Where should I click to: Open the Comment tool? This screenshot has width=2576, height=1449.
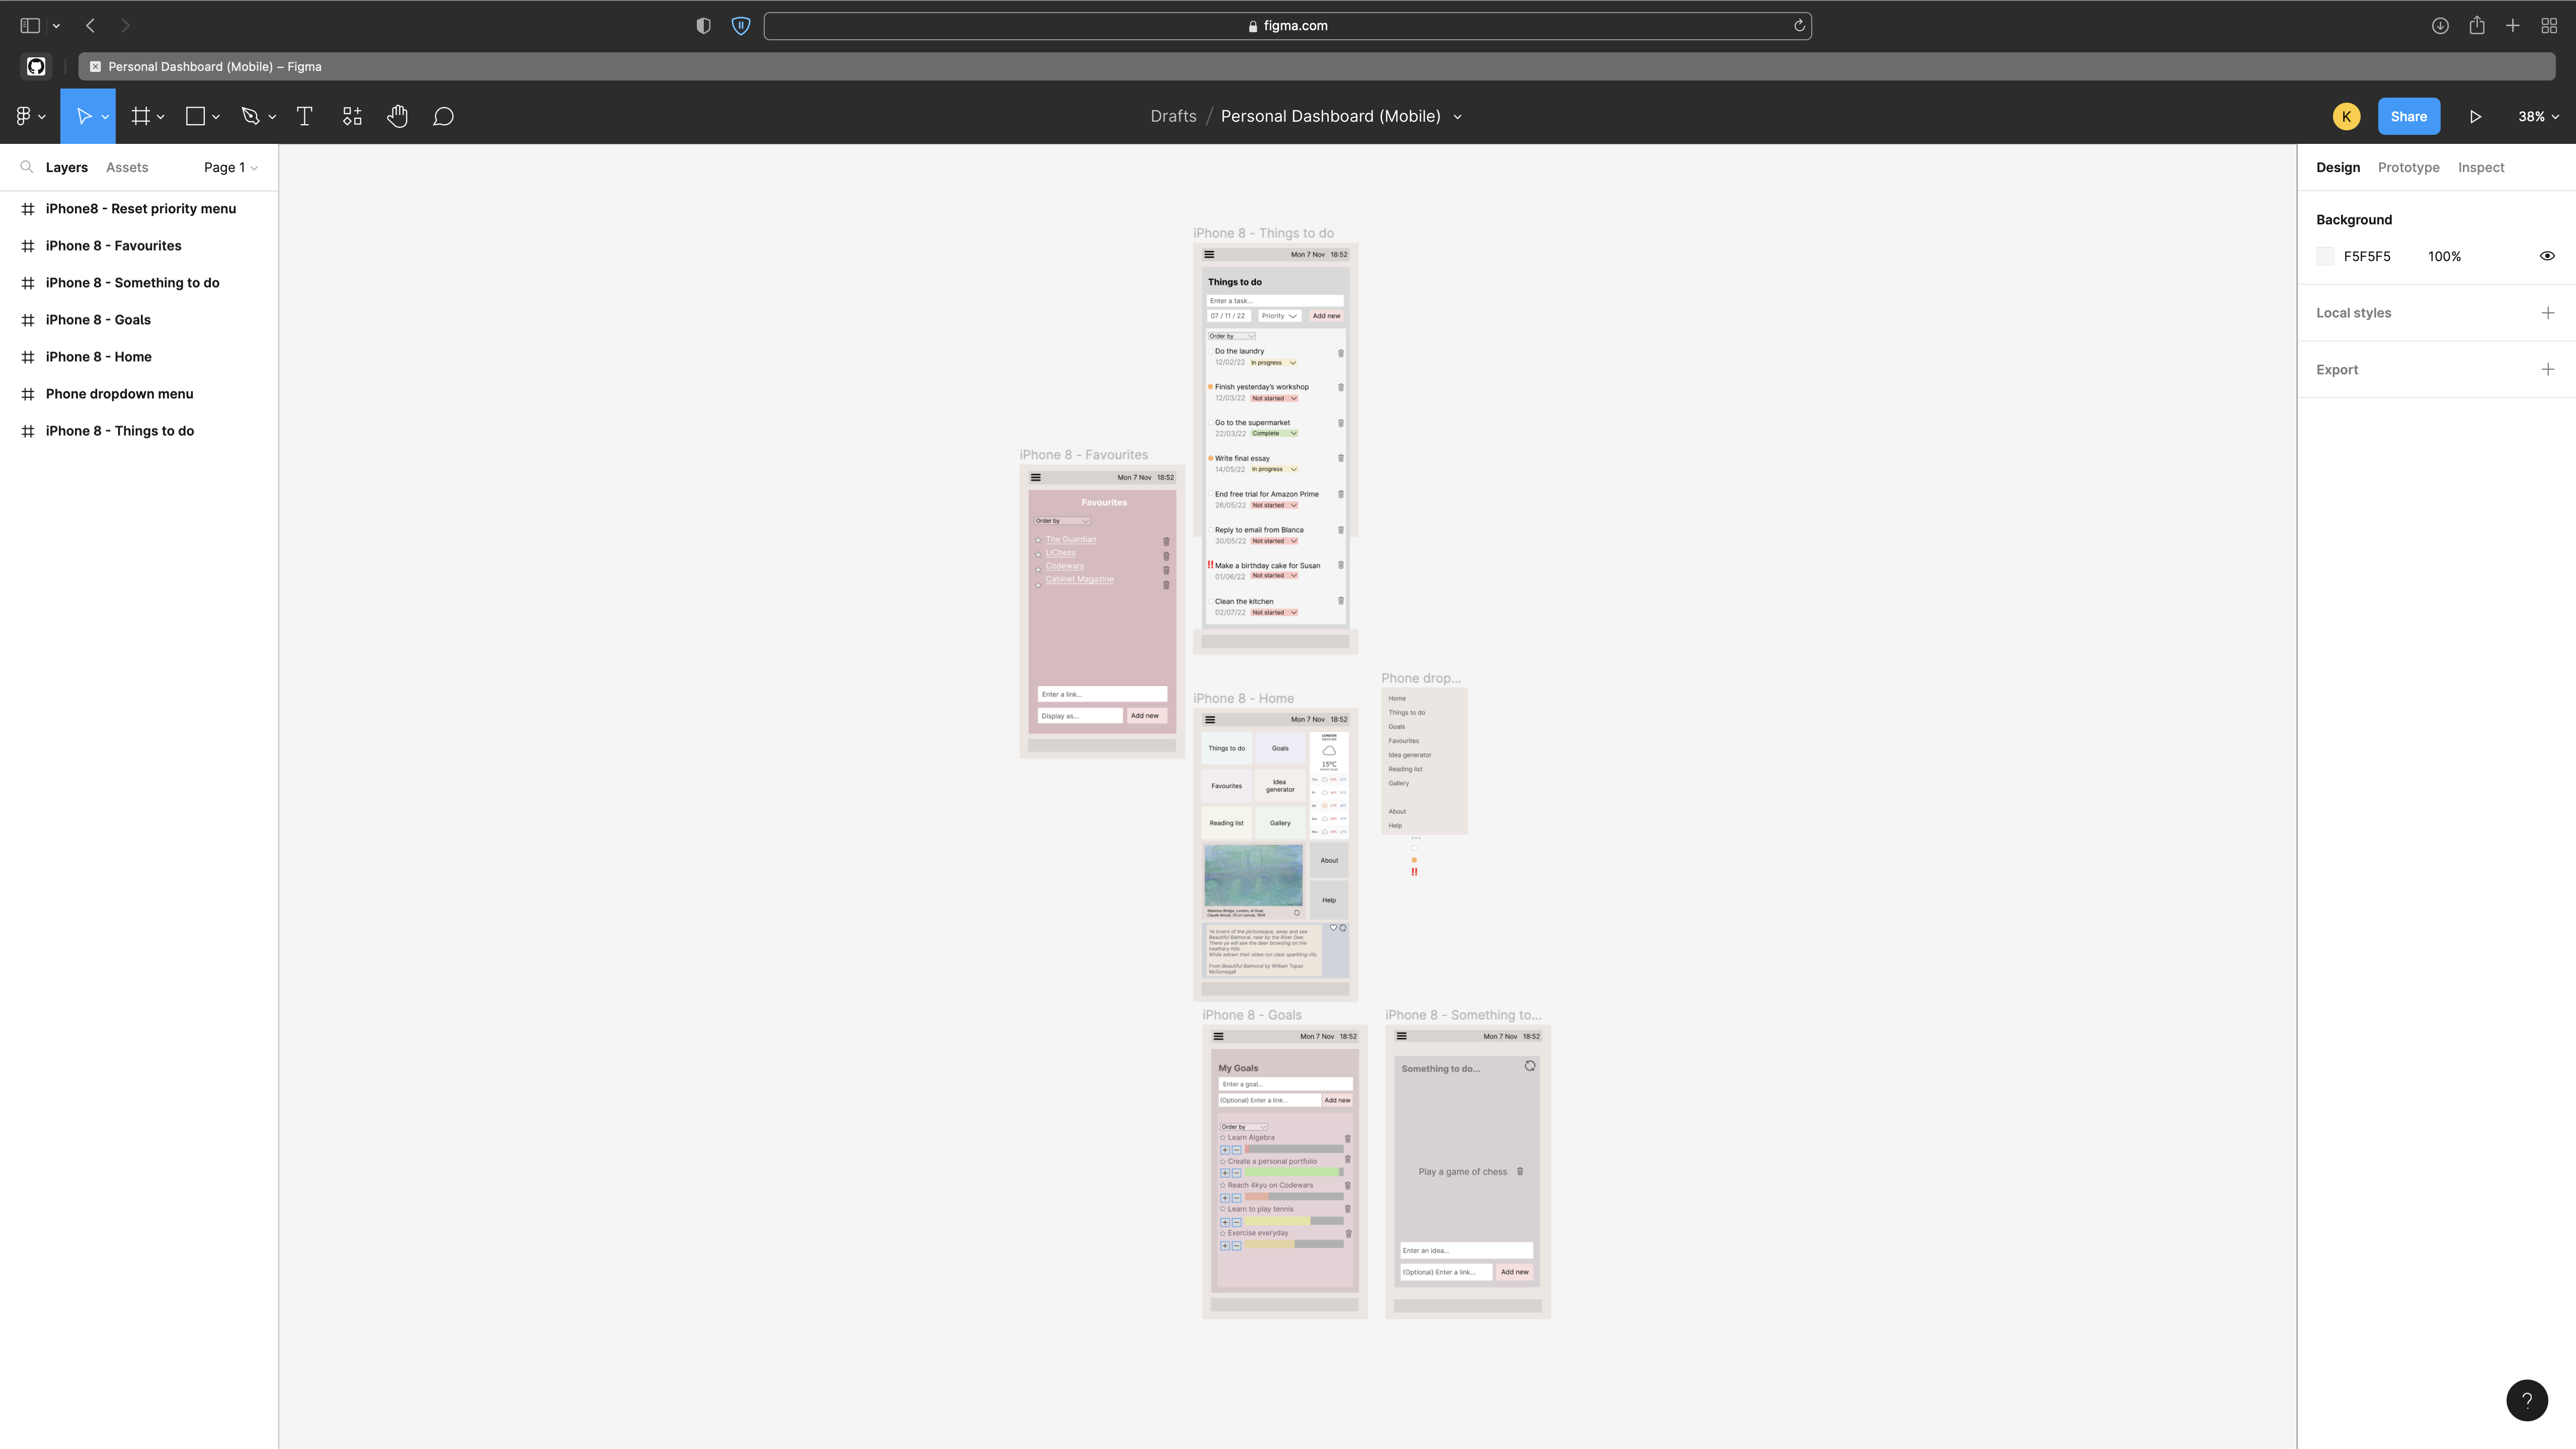click(x=443, y=116)
